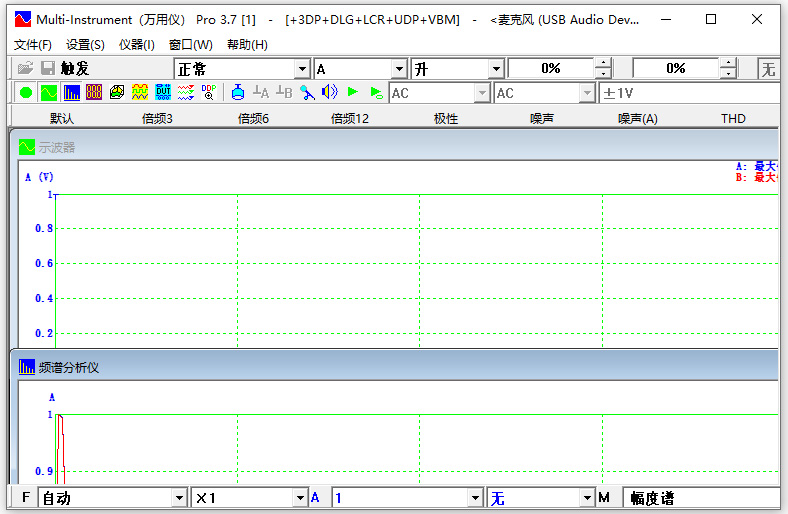This screenshot has height=514, width=788.
Task: Click the open file folder icon
Action: (25, 68)
